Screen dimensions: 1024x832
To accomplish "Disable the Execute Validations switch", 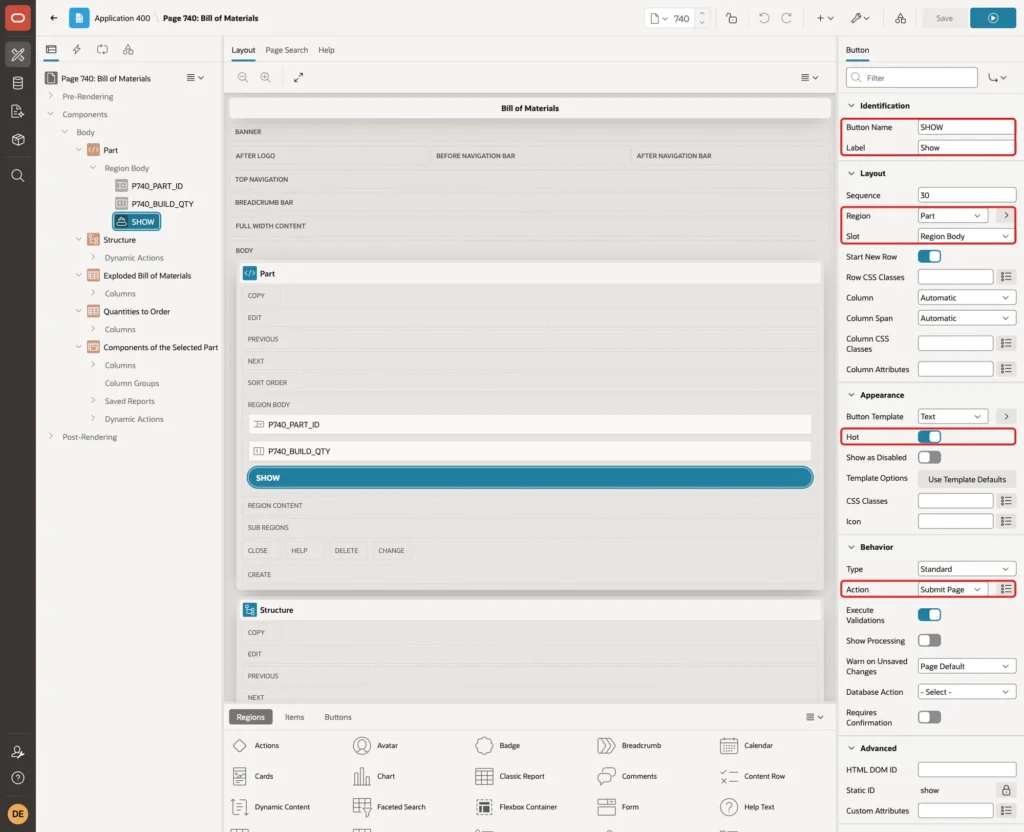I will click(x=929, y=615).
